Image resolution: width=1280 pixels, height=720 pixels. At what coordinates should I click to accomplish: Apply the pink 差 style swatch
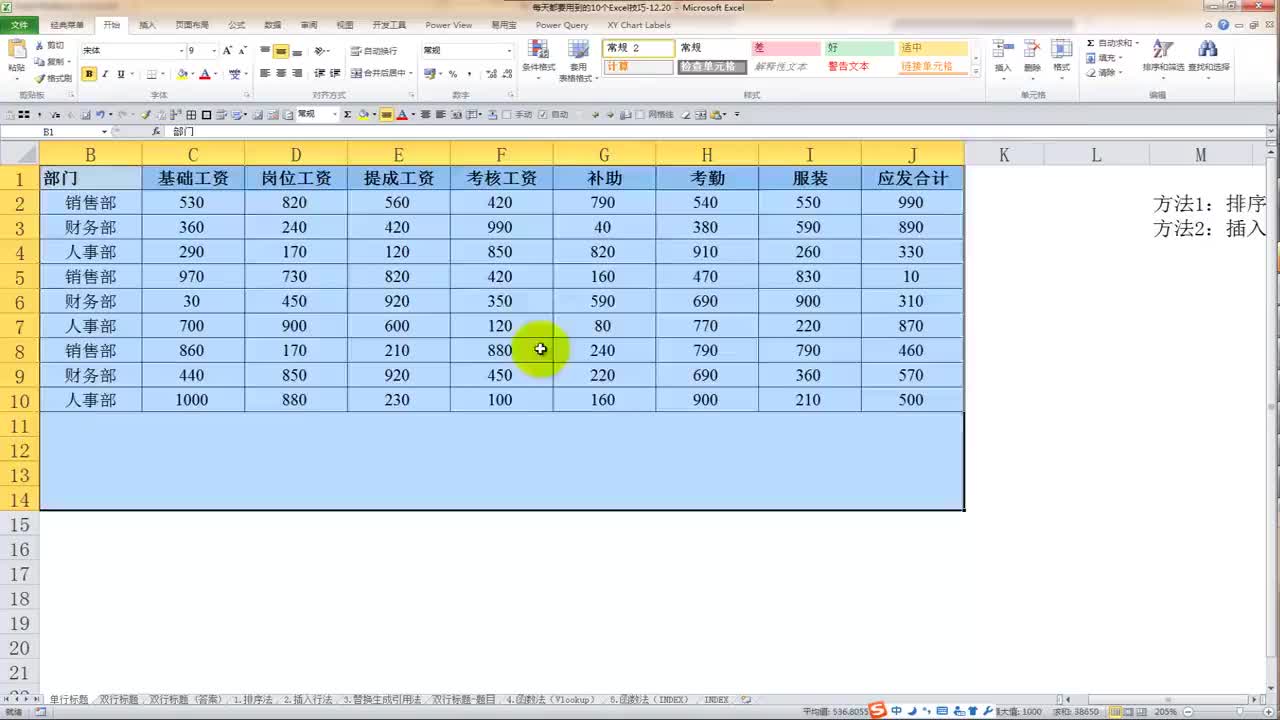tap(785, 48)
